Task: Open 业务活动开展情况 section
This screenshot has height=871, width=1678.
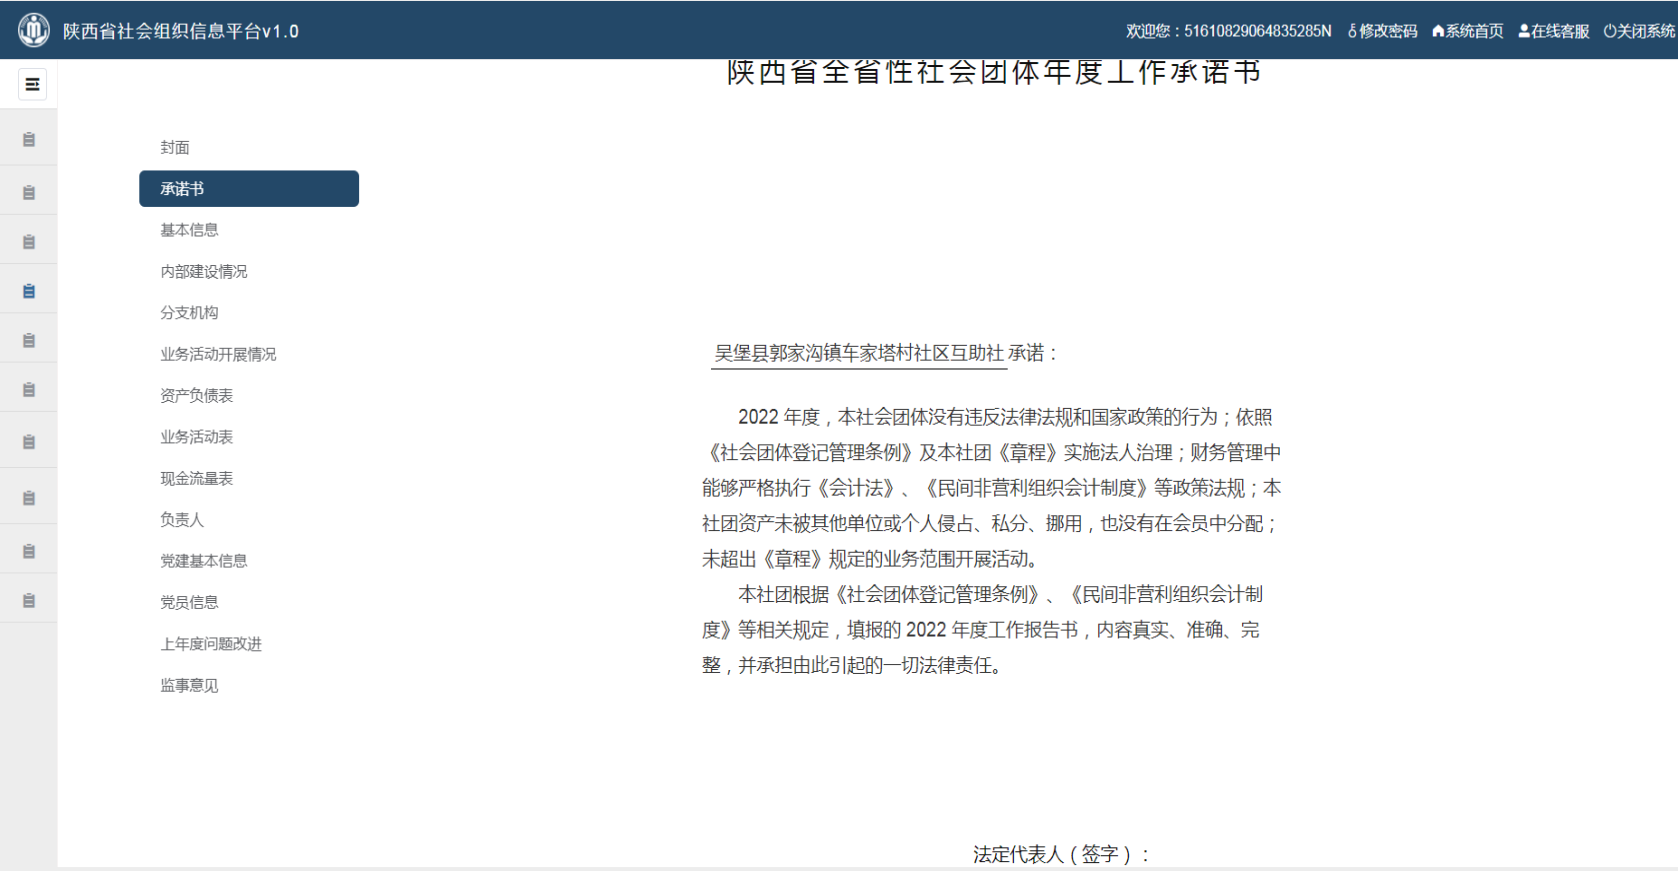Action: (218, 354)
